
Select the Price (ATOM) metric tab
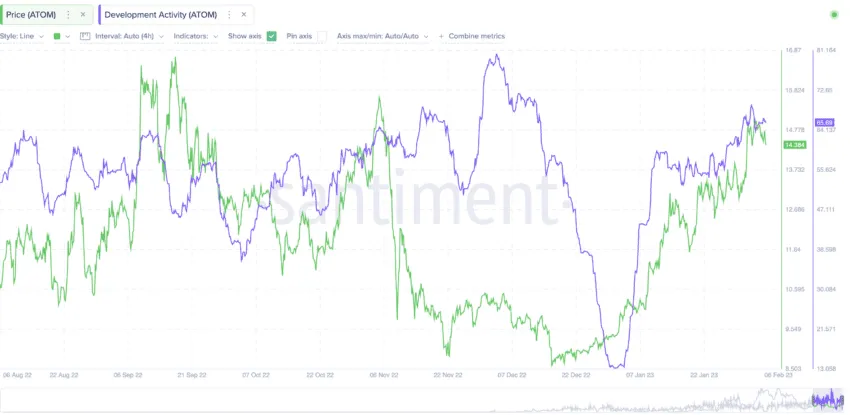coord(31,15)
